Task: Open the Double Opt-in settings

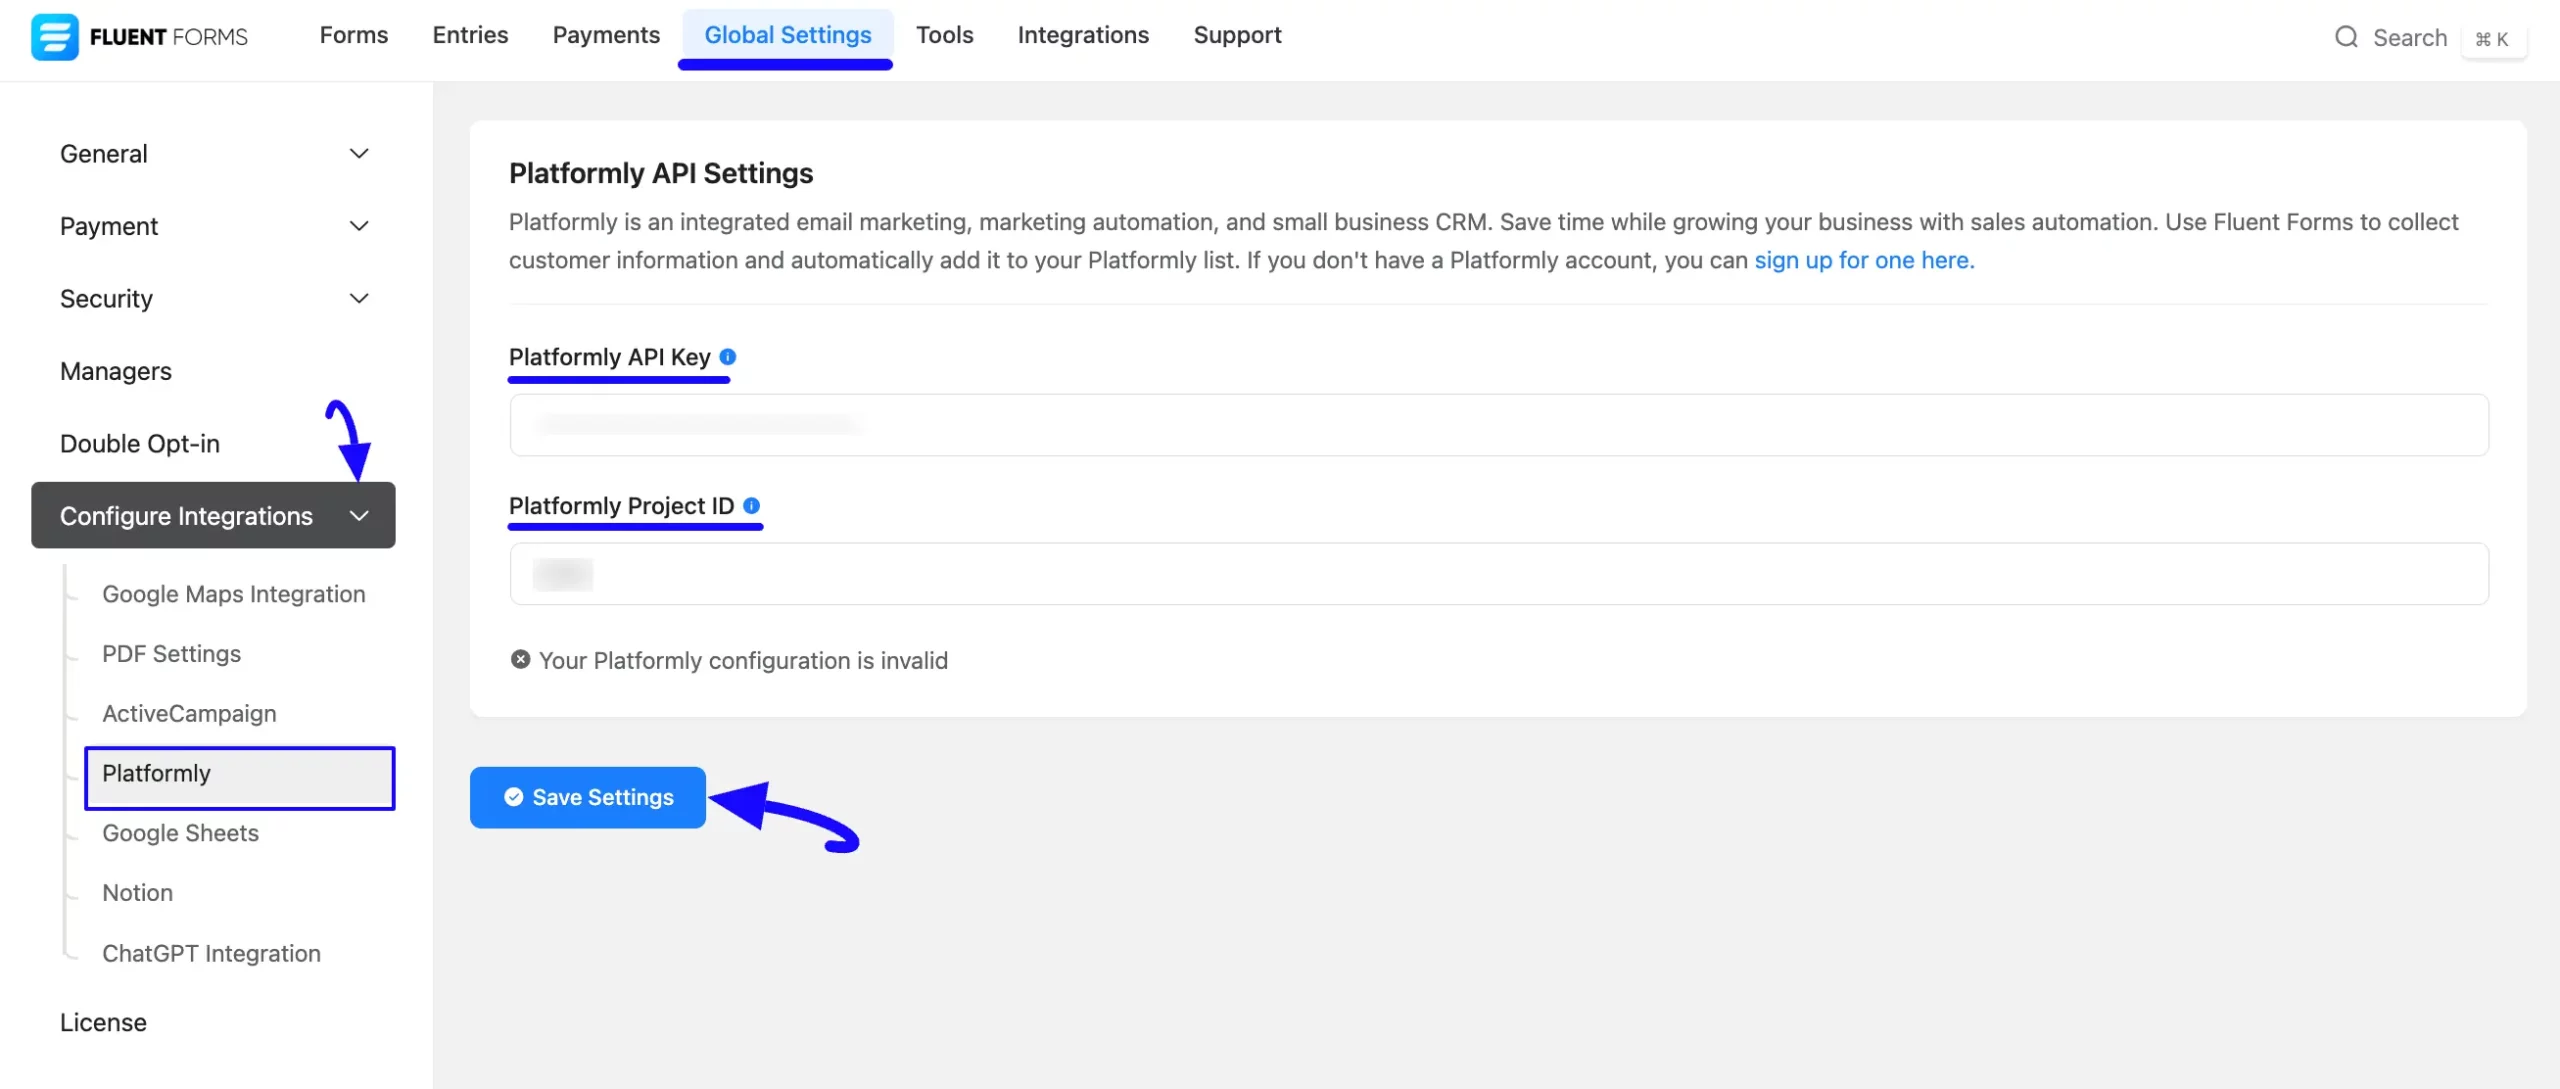Action: [x=140, y=444]
